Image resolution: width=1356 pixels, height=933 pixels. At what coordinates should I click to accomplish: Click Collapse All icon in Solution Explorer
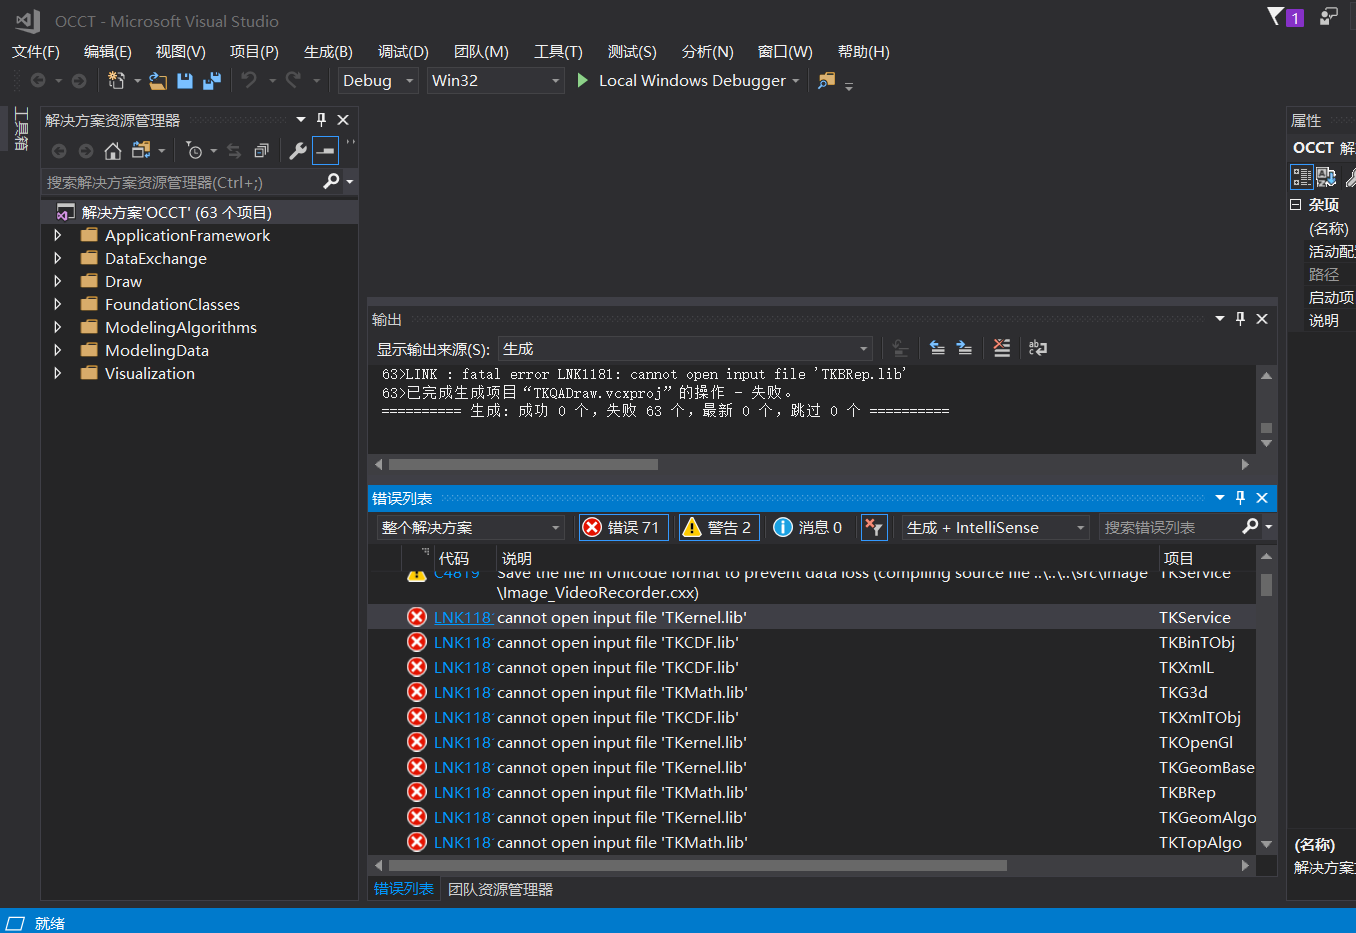[x=261, y=151]
